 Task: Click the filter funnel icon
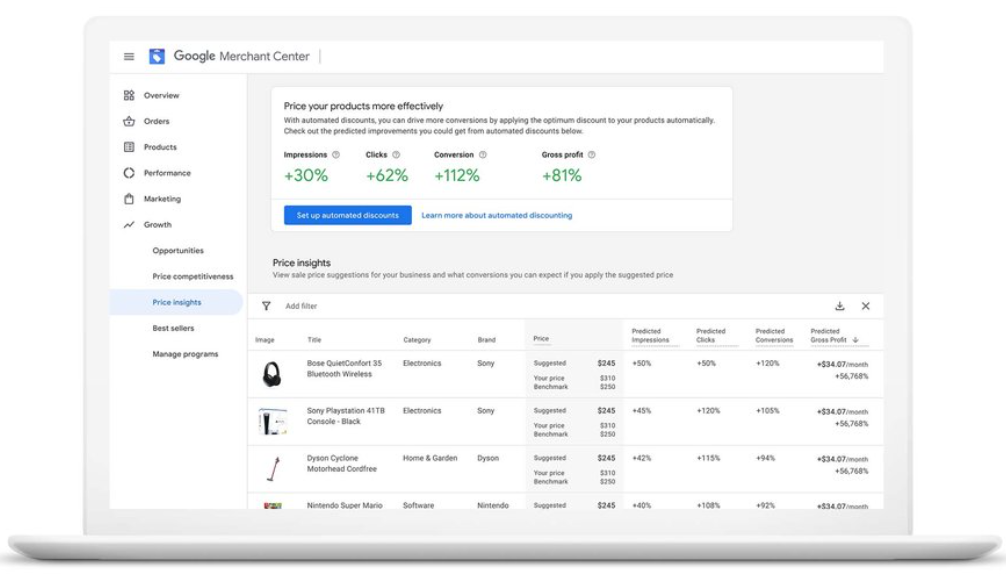(x=266, y=306)
